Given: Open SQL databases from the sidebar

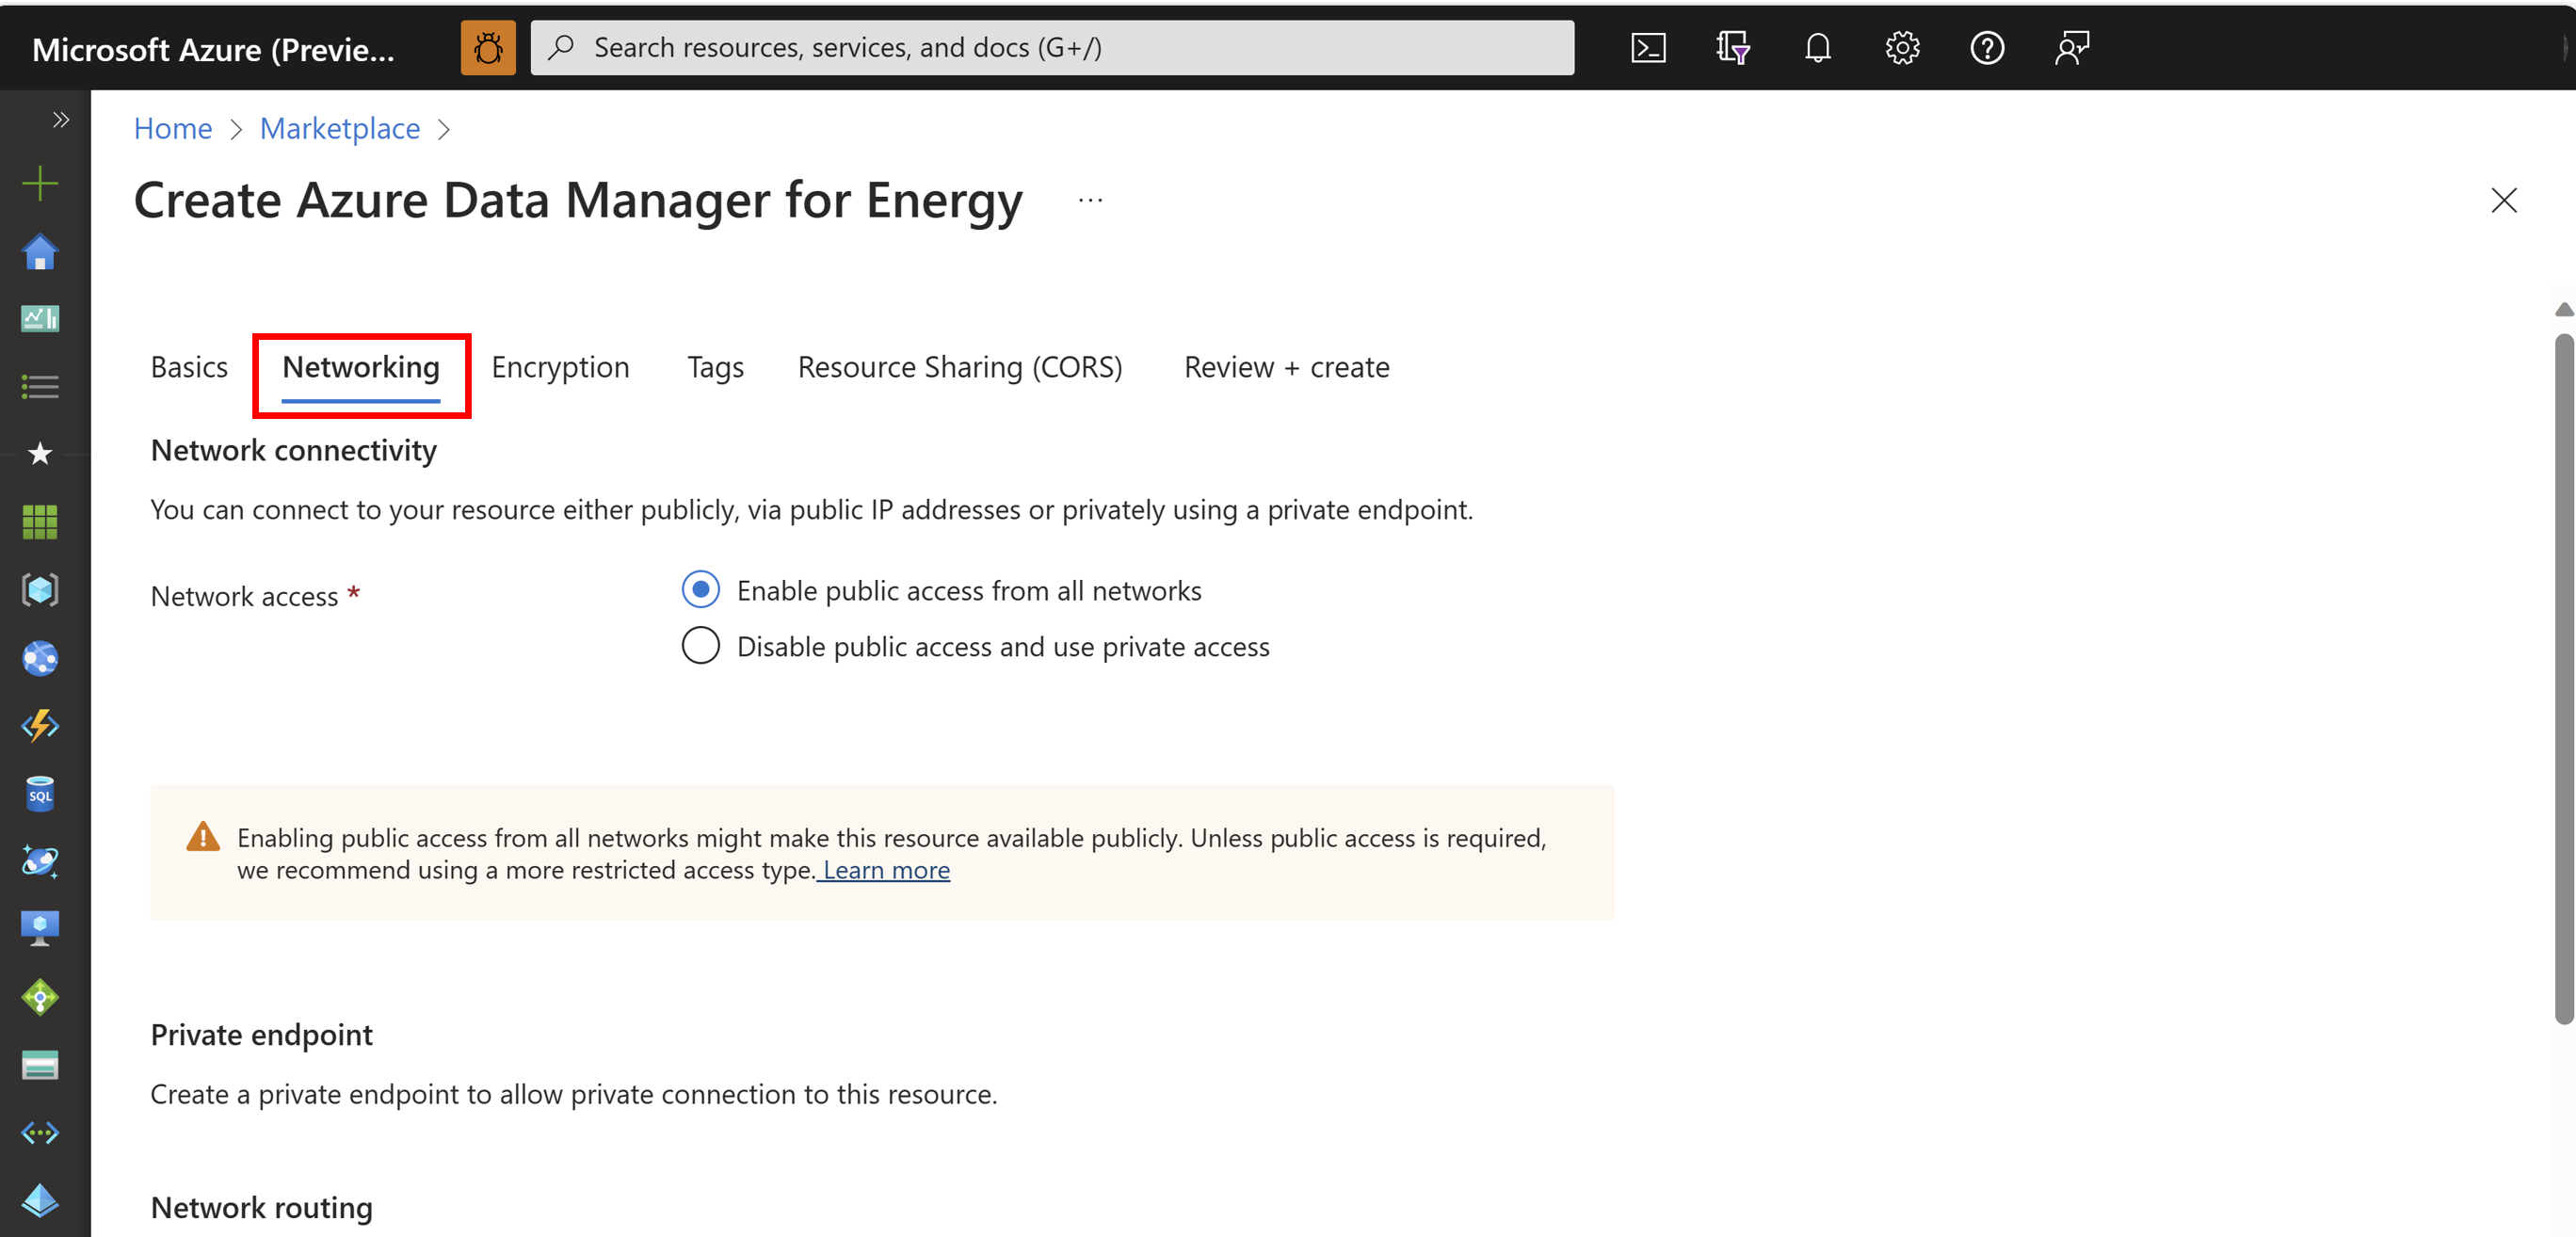Looking at the screenshot, I should coord(40,793).
